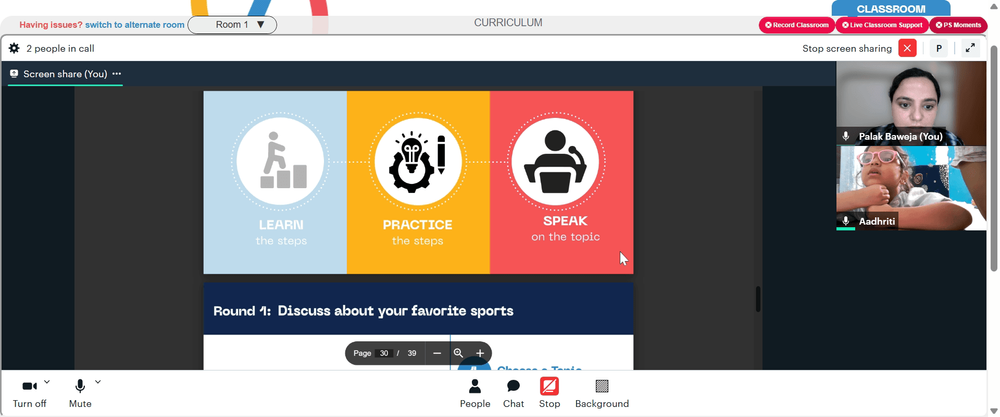The width and height of the screenshot is (1000, 417).
Task: Click the shared document scrollbar thumb
Action: click(758, 299)
